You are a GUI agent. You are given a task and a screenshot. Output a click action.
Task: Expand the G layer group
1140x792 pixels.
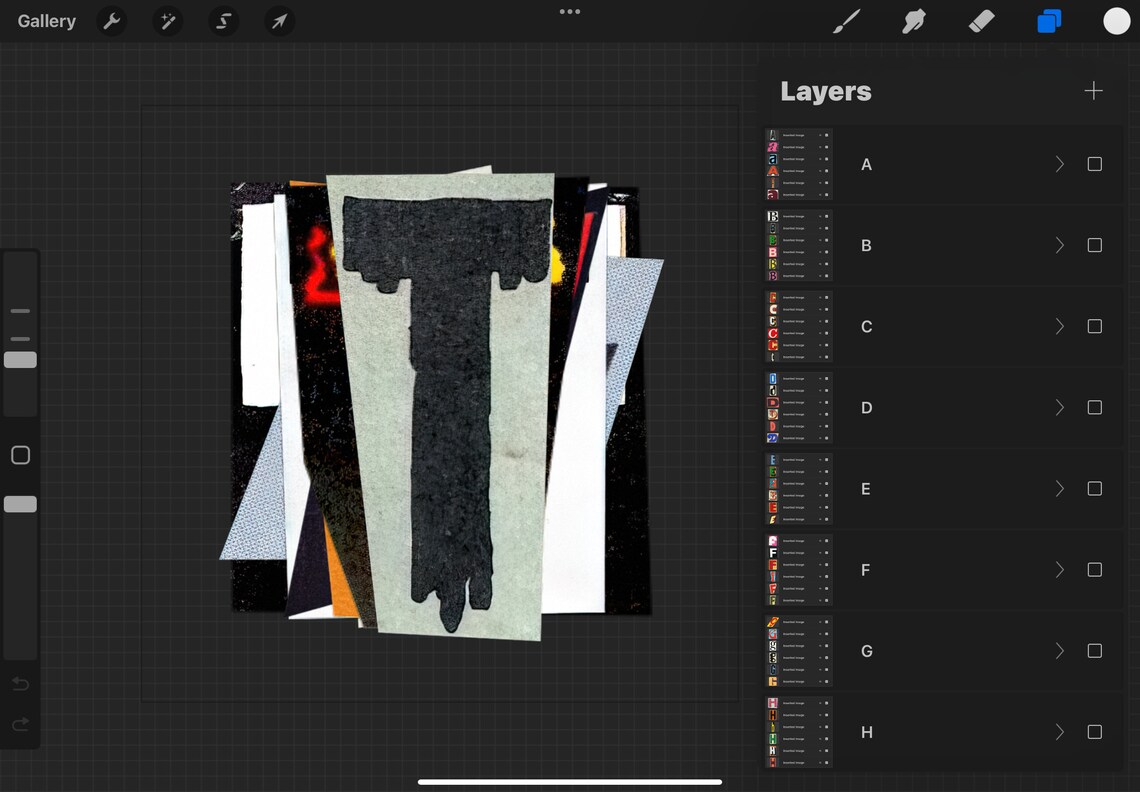coord(1059,650)
